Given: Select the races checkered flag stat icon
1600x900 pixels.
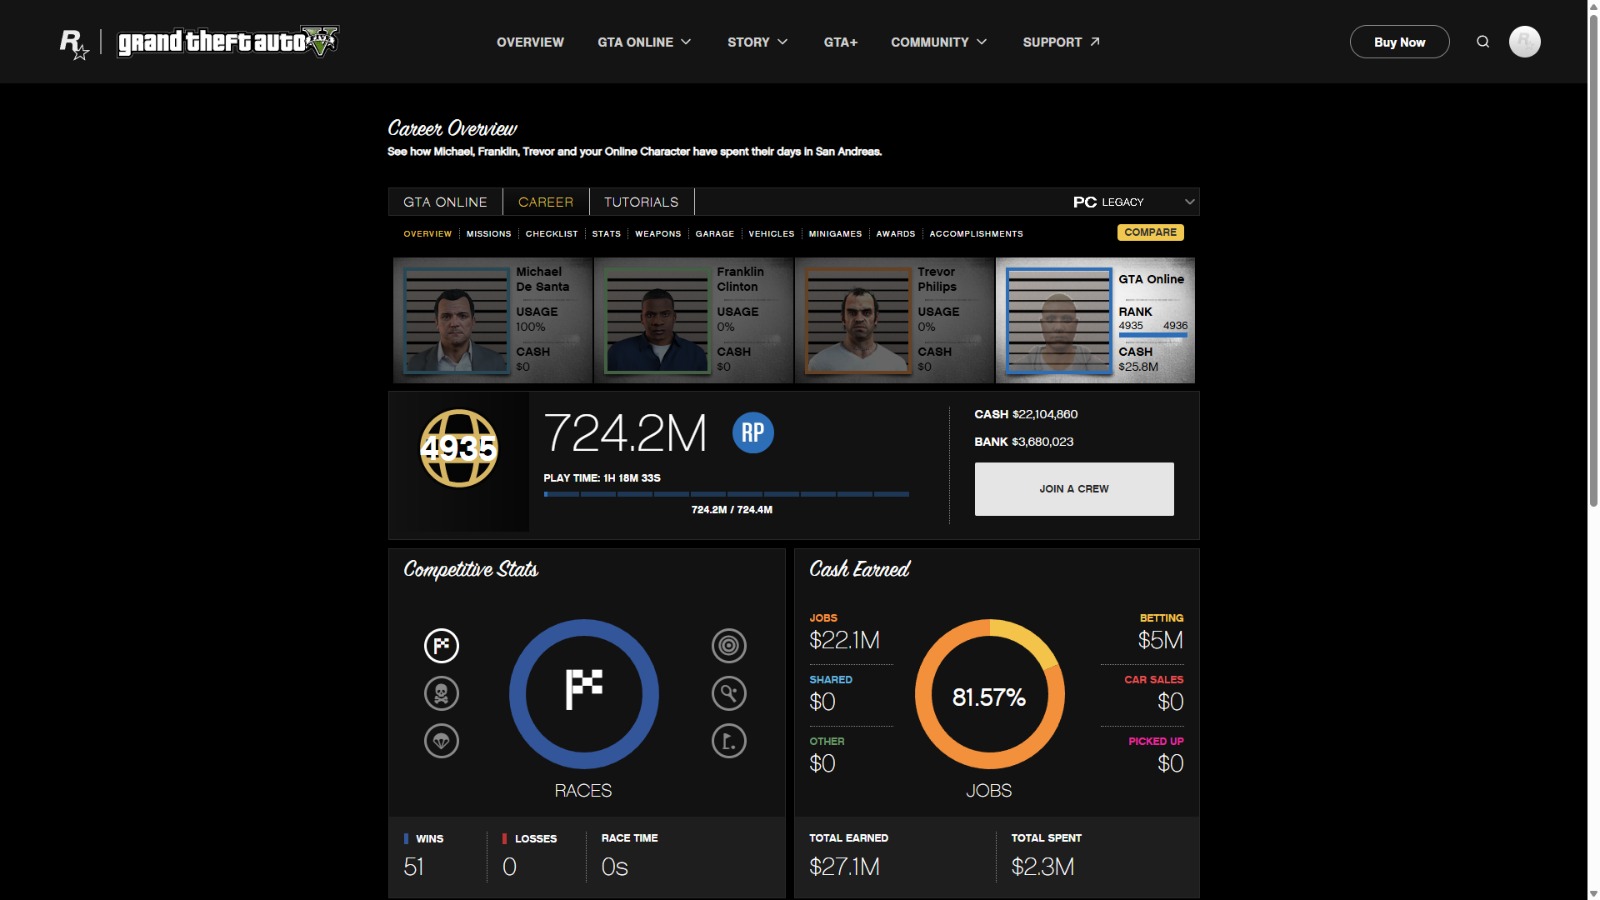Looking at the screenshot, I should (x=441, y=646).
